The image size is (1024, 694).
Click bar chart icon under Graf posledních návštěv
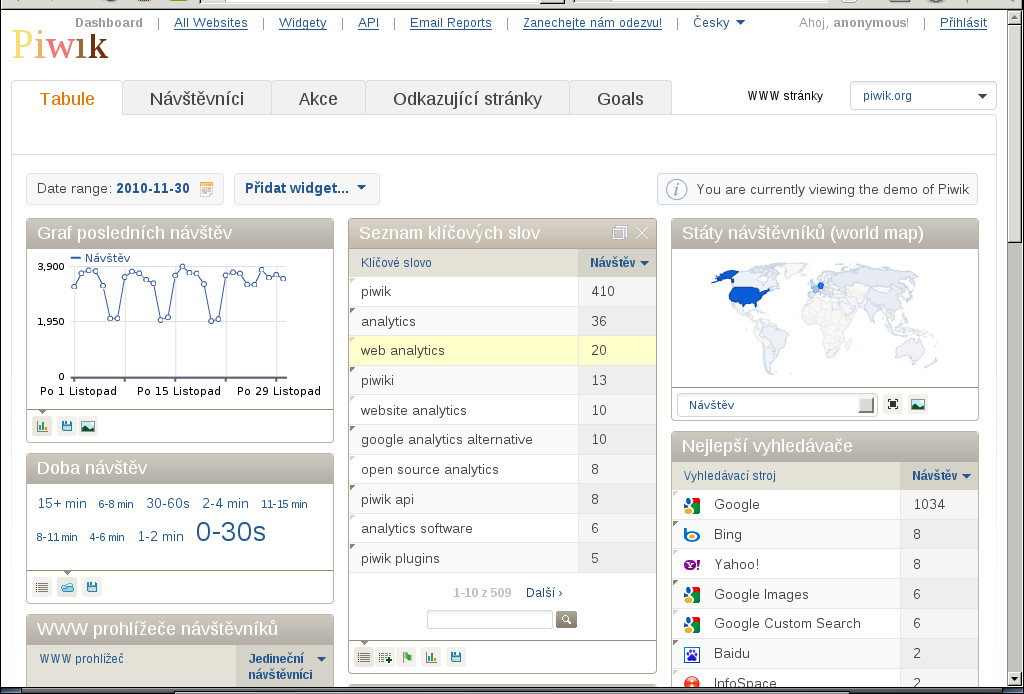tap(42, 426)
